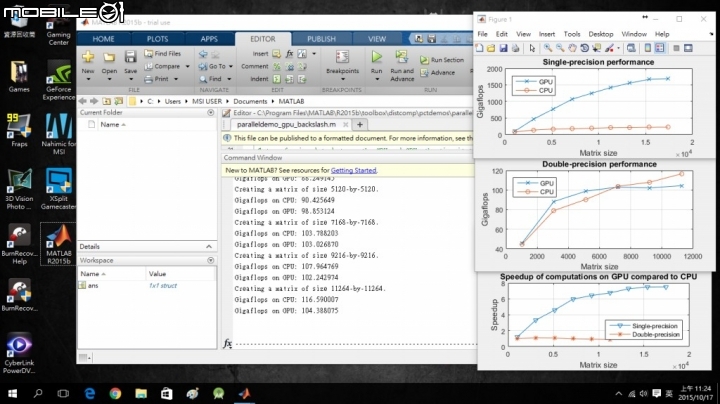720x404 pixels.
Task: Open the dropdown arrow under Save
Action: click(x=130, y=80)
